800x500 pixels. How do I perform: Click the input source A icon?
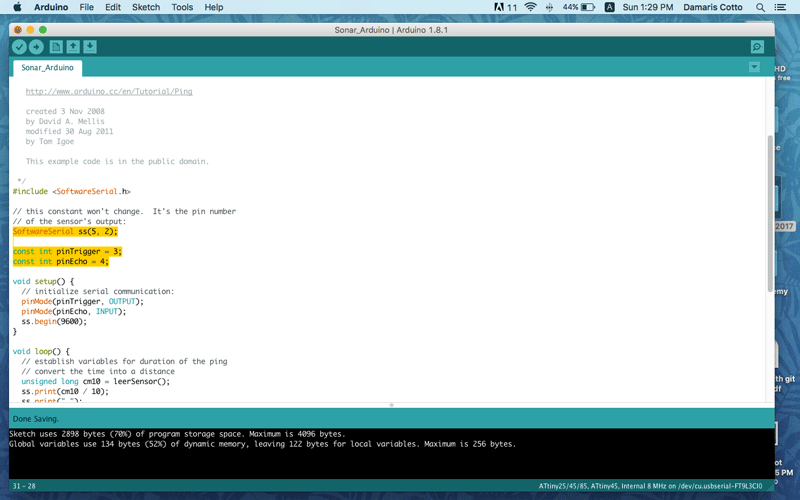[x=609, y=7]
